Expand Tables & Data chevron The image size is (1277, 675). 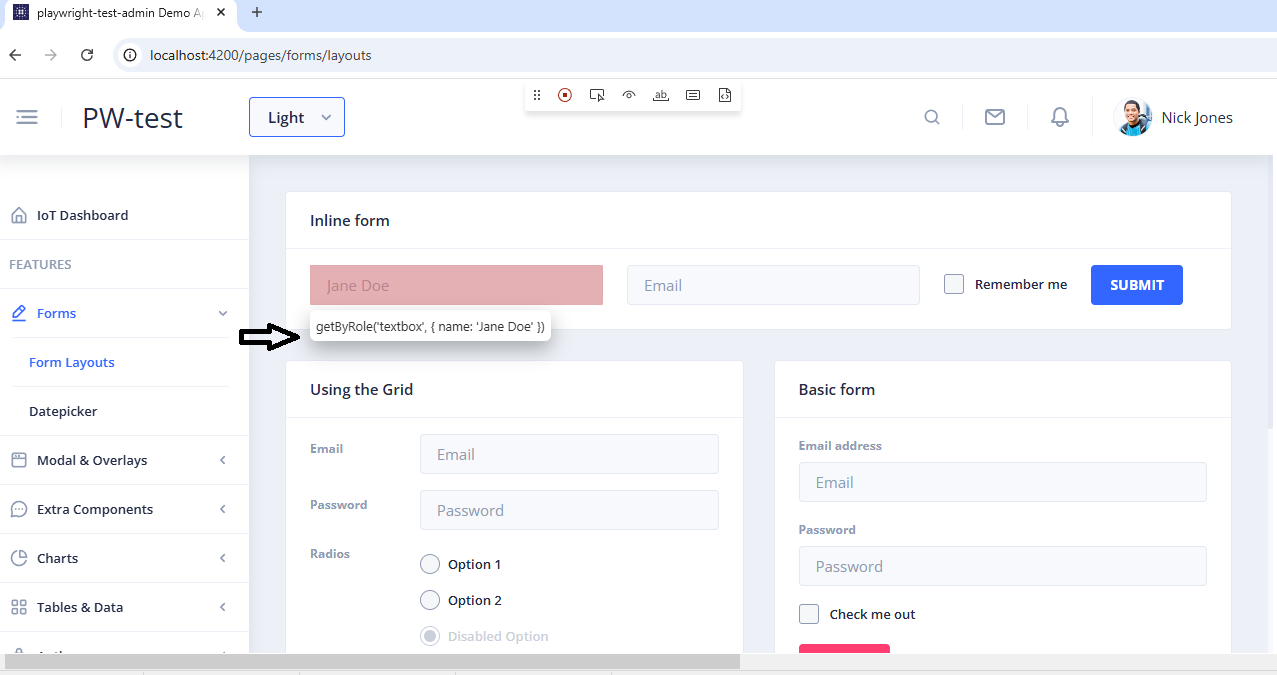[x=223, y=607]
